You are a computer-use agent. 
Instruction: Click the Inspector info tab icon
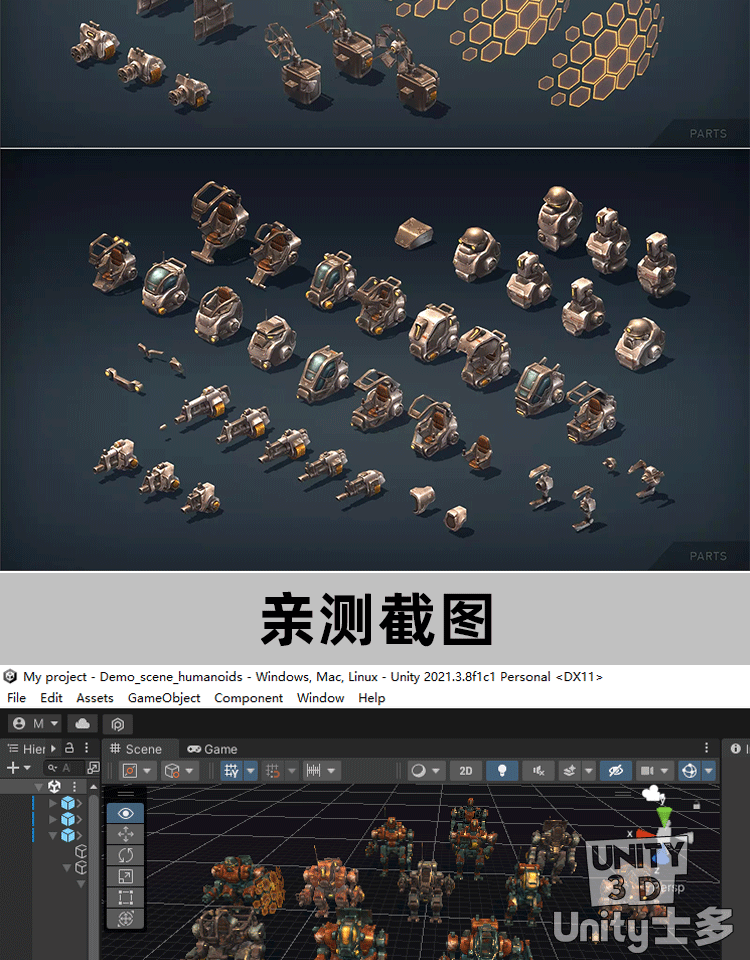pos(736,748)
